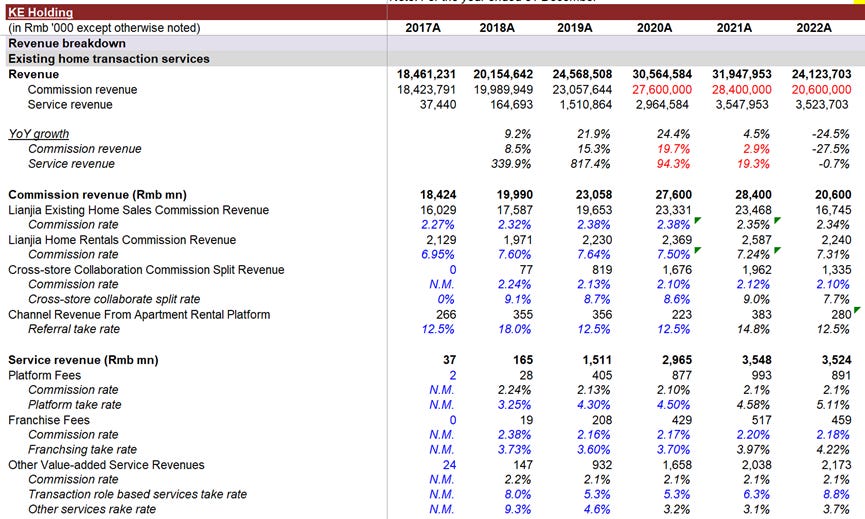865x519 pixels.
Task: Select Franchise Fees 2021A value 517
Action: pos(761,420)
